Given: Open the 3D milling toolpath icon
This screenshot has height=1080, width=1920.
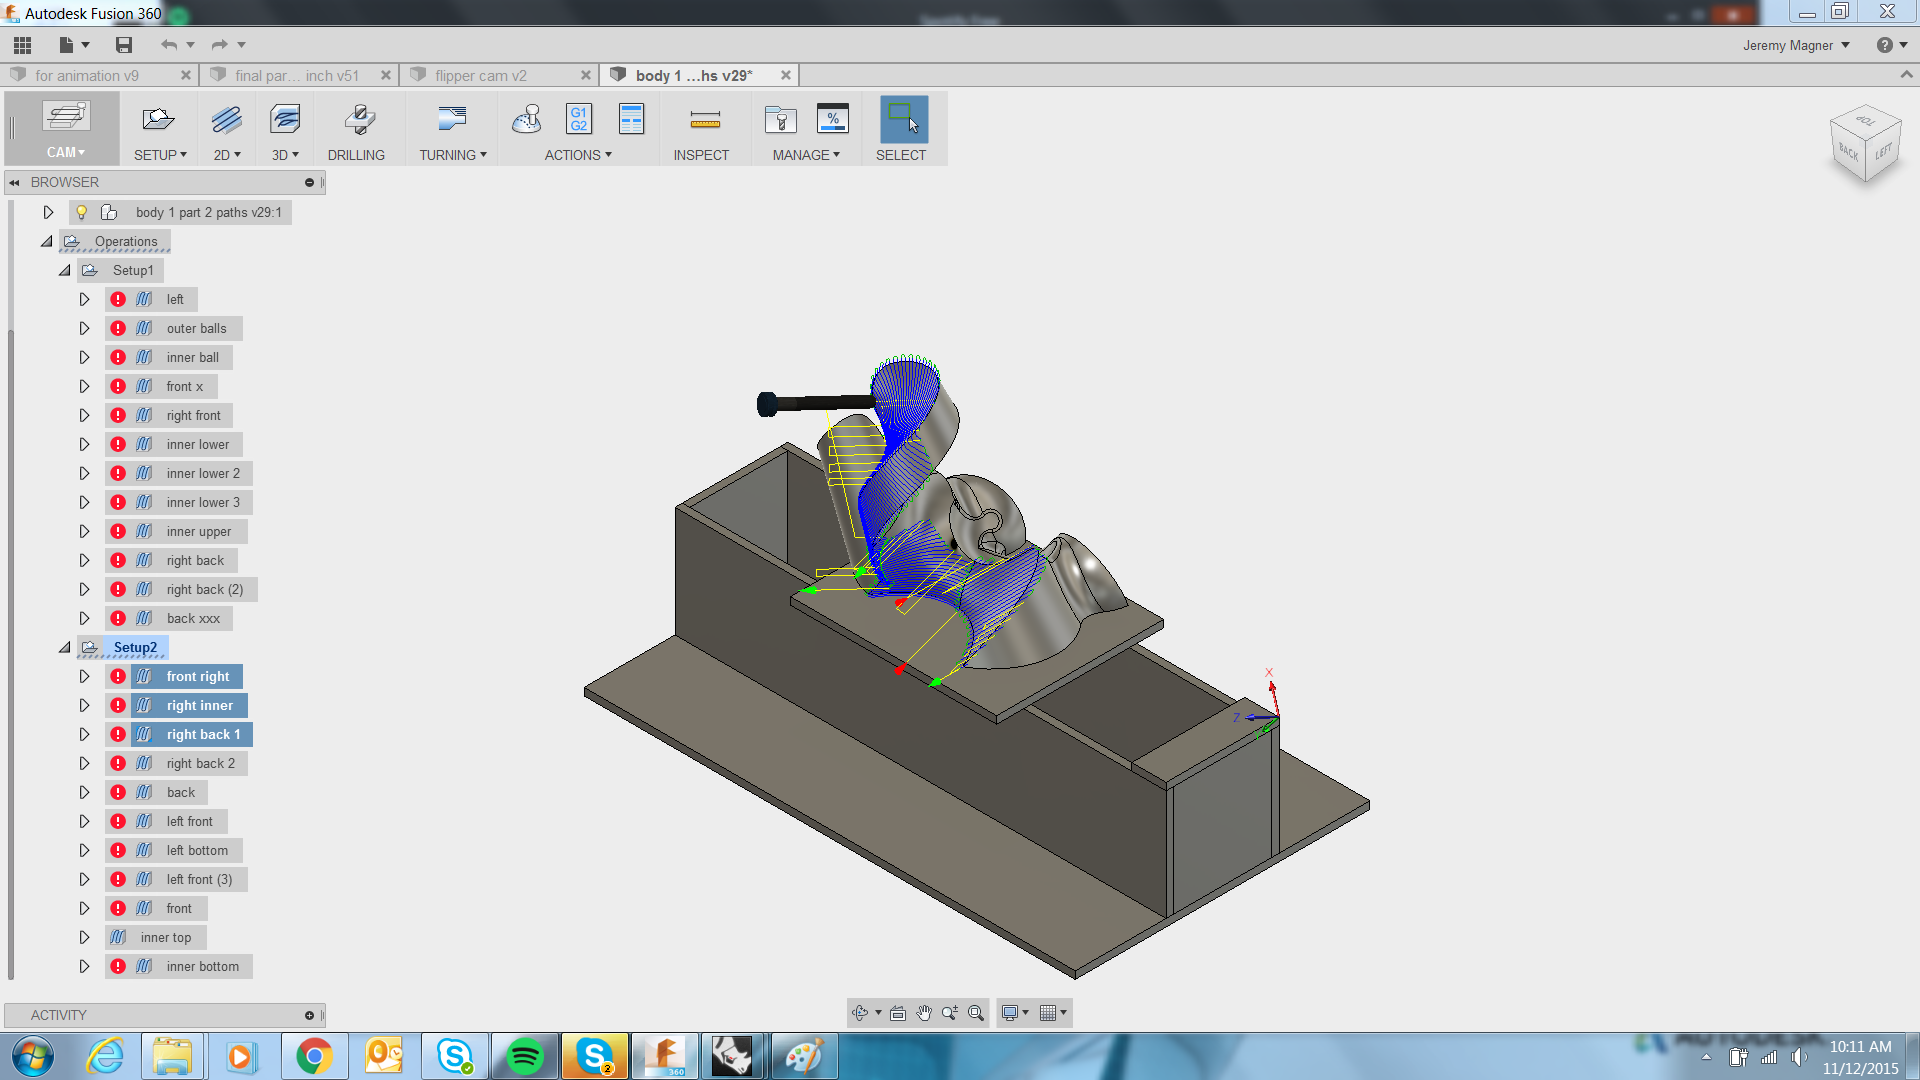Looking at the screenshot, I should pos(285,120).
